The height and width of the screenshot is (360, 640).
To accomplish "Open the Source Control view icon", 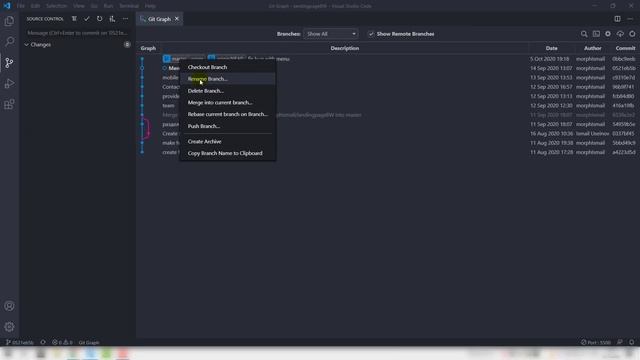I will point(9,62).
